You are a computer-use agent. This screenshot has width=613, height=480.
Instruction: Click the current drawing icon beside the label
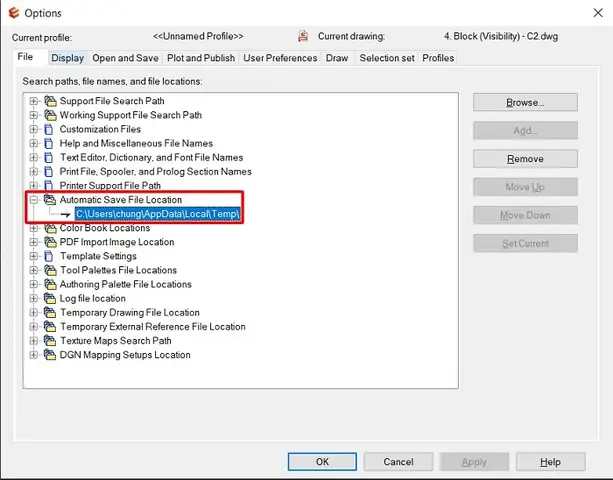303,36
